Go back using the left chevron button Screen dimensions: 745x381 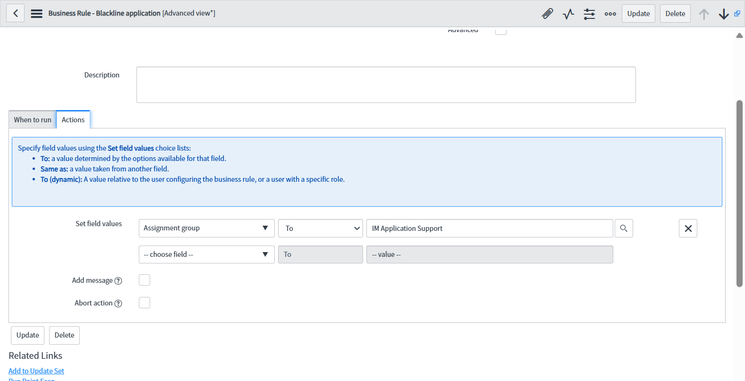click(16, 13)
